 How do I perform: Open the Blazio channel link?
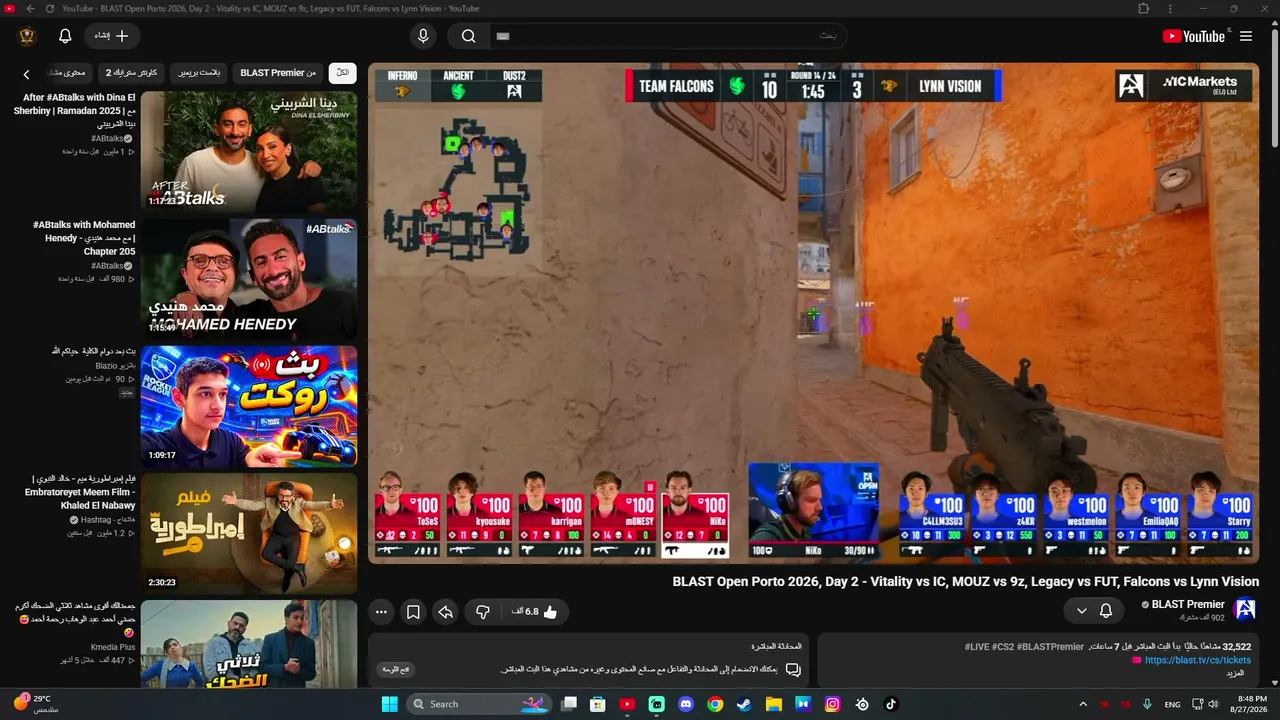click(113, 366)
